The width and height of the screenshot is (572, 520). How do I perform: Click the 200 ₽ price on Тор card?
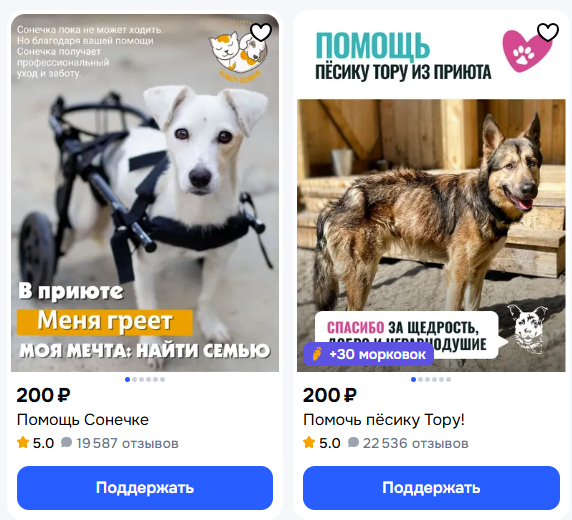pyautogui.click(x=330, y=395)
